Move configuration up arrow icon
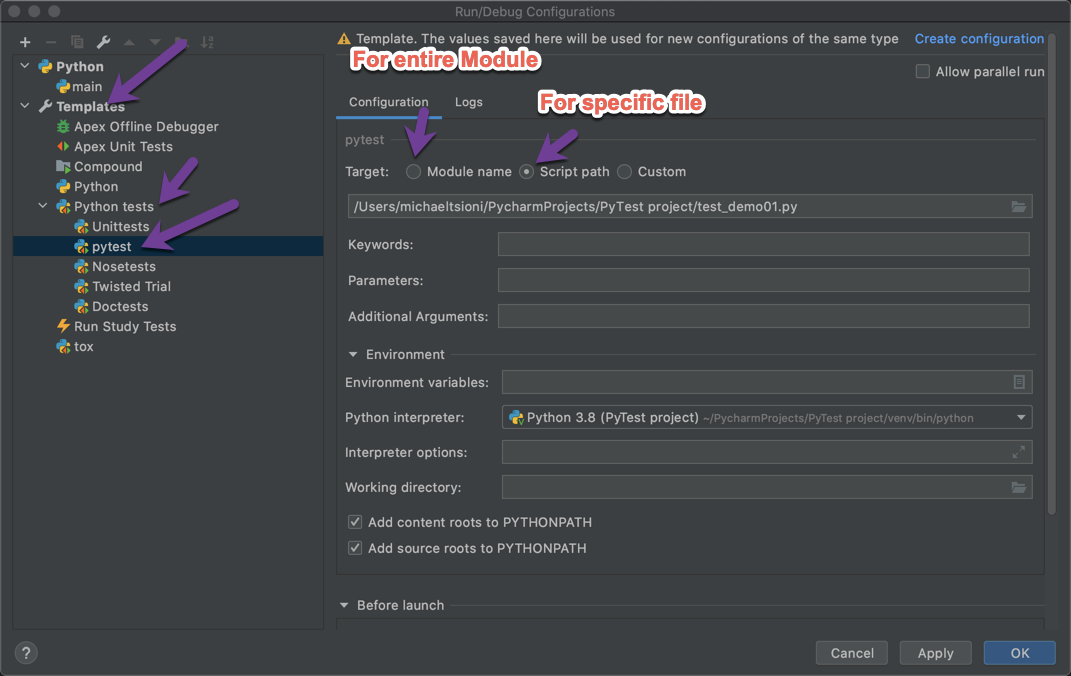The image size is (1071, 676). [129, 42]
